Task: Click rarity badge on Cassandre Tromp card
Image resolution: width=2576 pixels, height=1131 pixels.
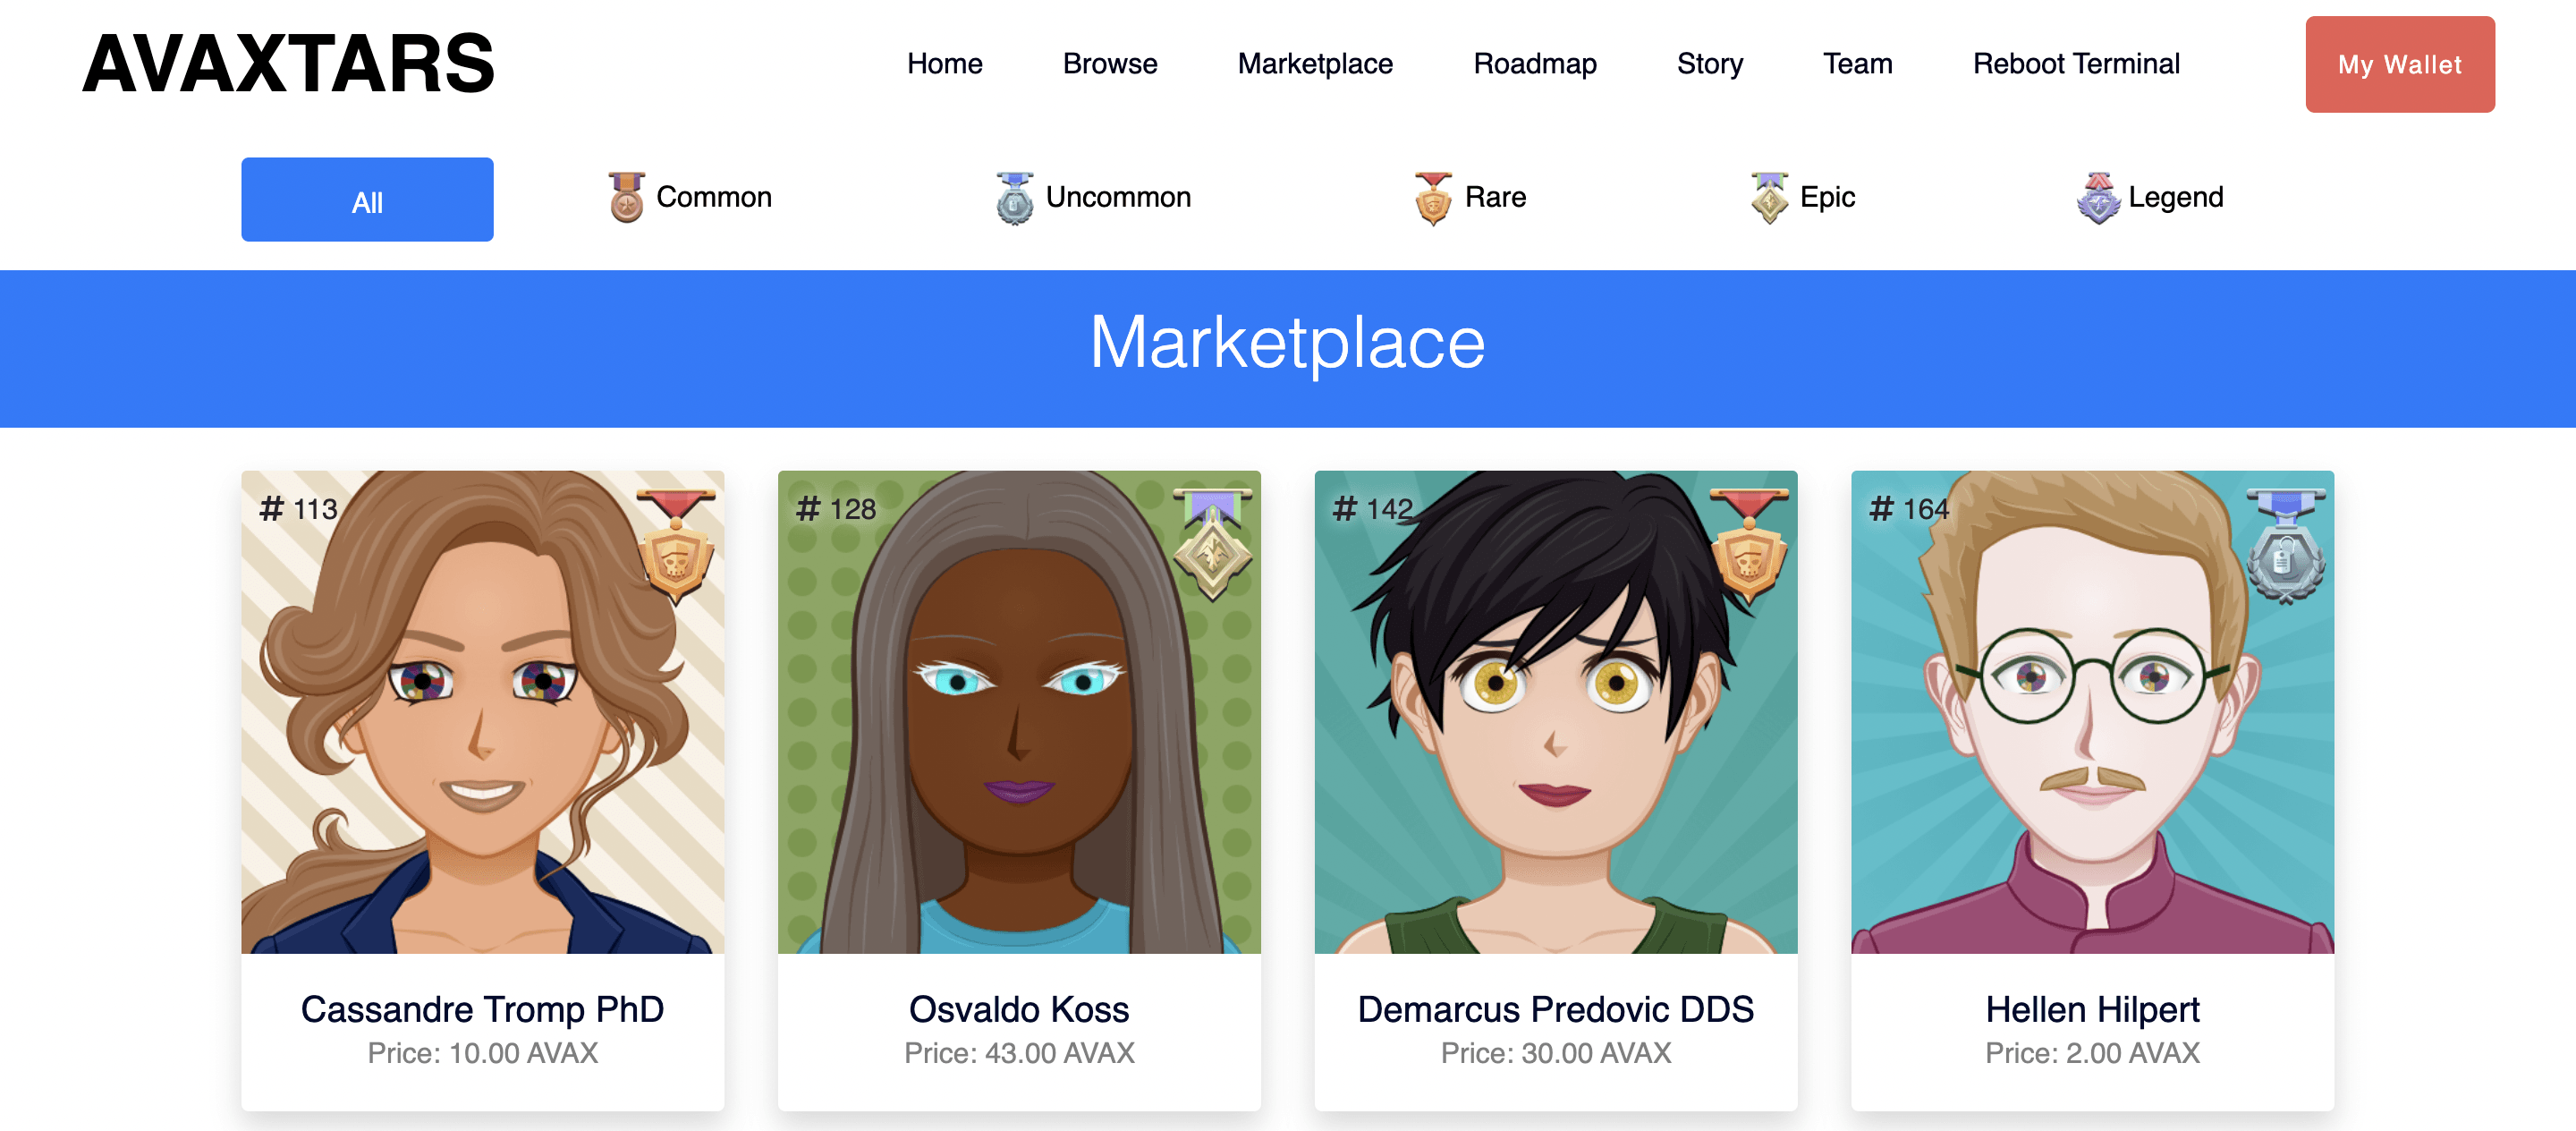Action: (676, 546)
